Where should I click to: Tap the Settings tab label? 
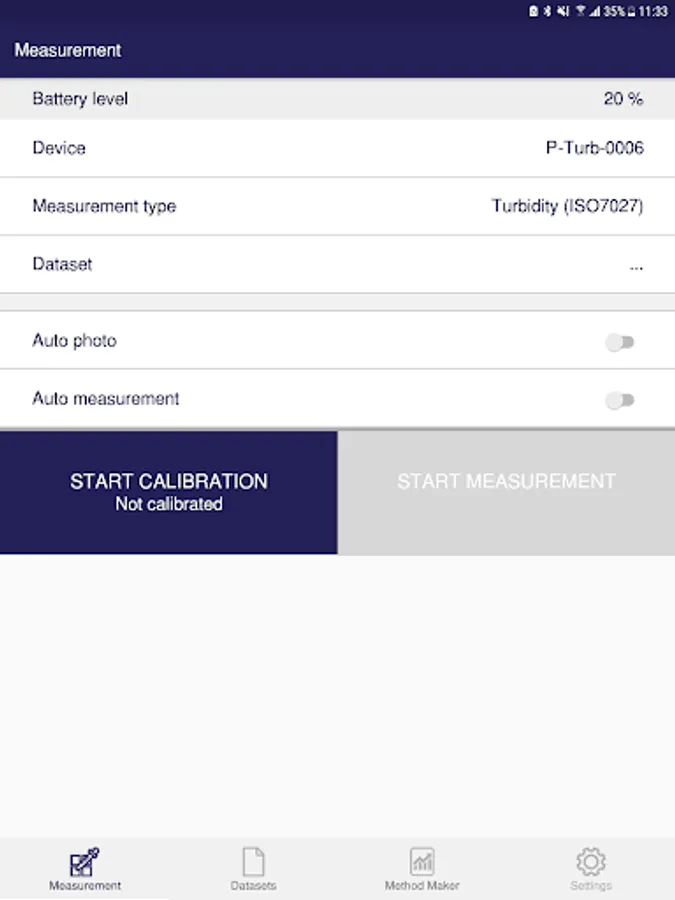pyautogui.click(x=591, y=886)
